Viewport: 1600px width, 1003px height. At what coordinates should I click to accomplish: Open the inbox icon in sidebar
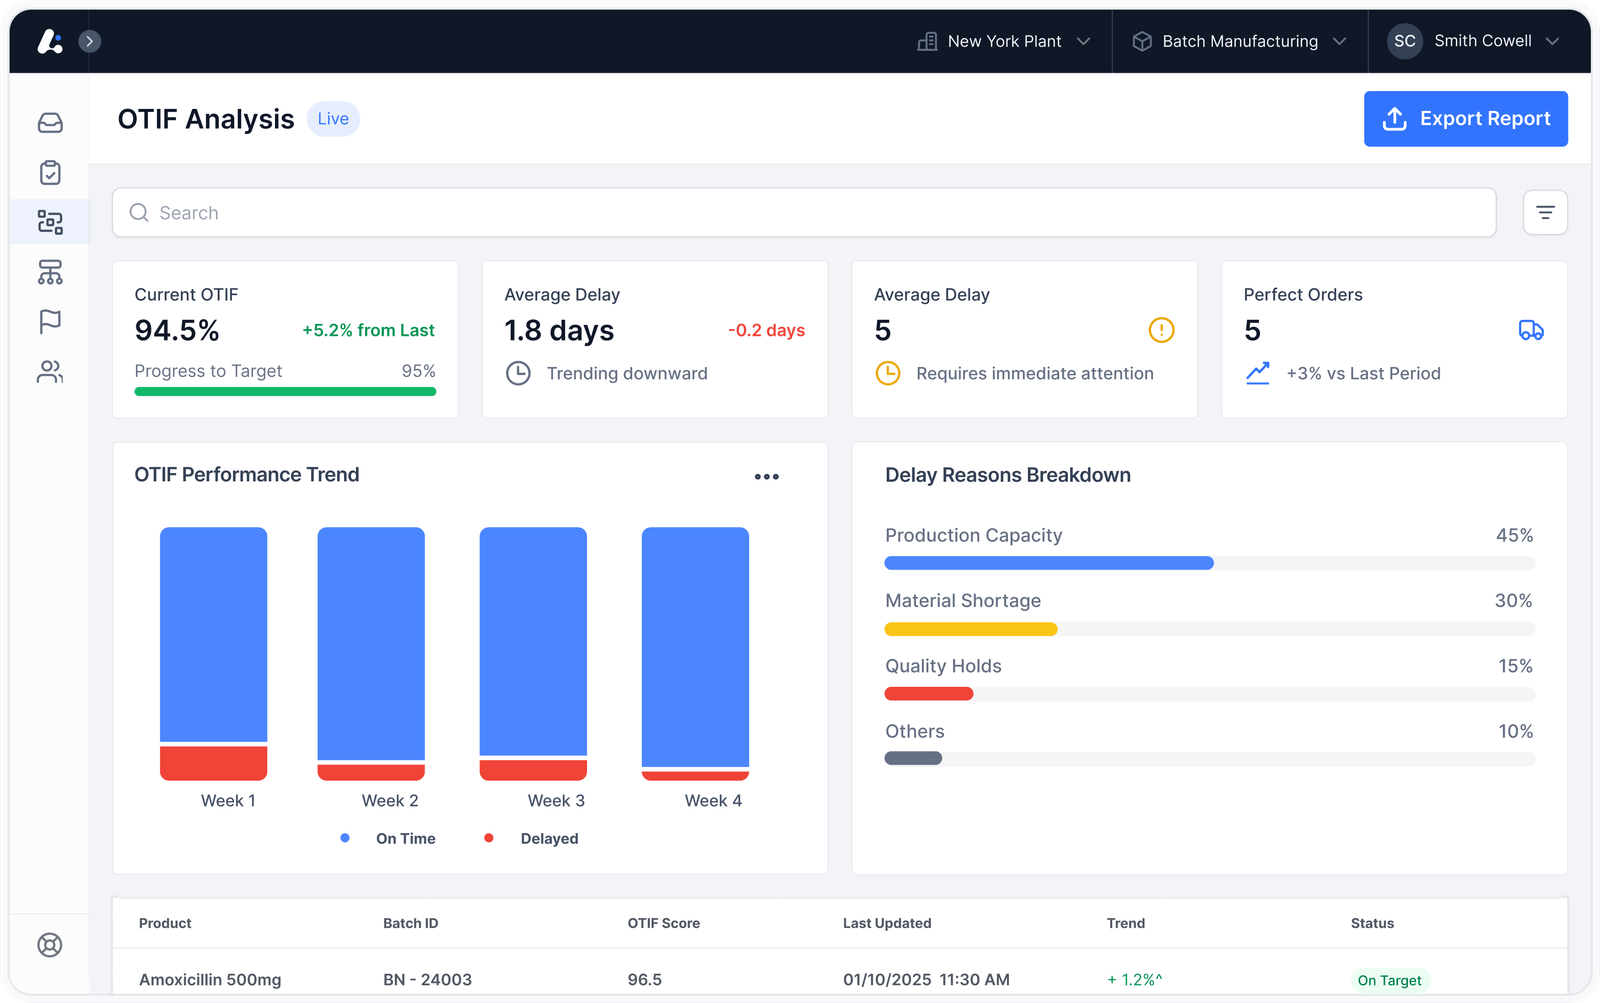[x=50, y=123]
